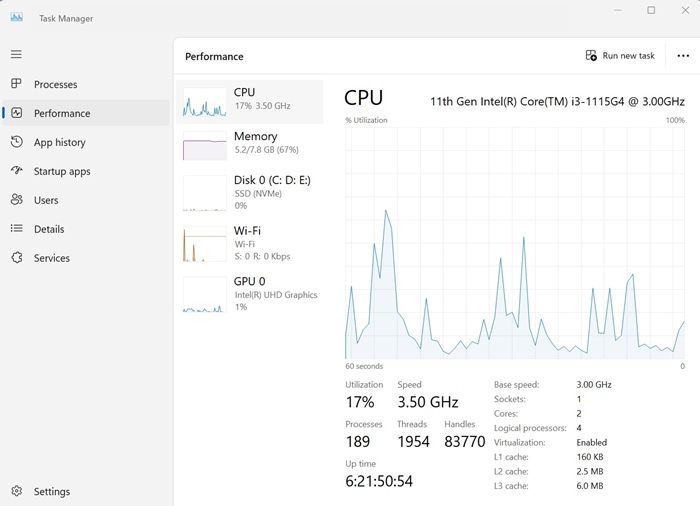Click the SSD (NVMe) disk type text
This screenshot has height=506, width=700.
[x=258, y=193]
